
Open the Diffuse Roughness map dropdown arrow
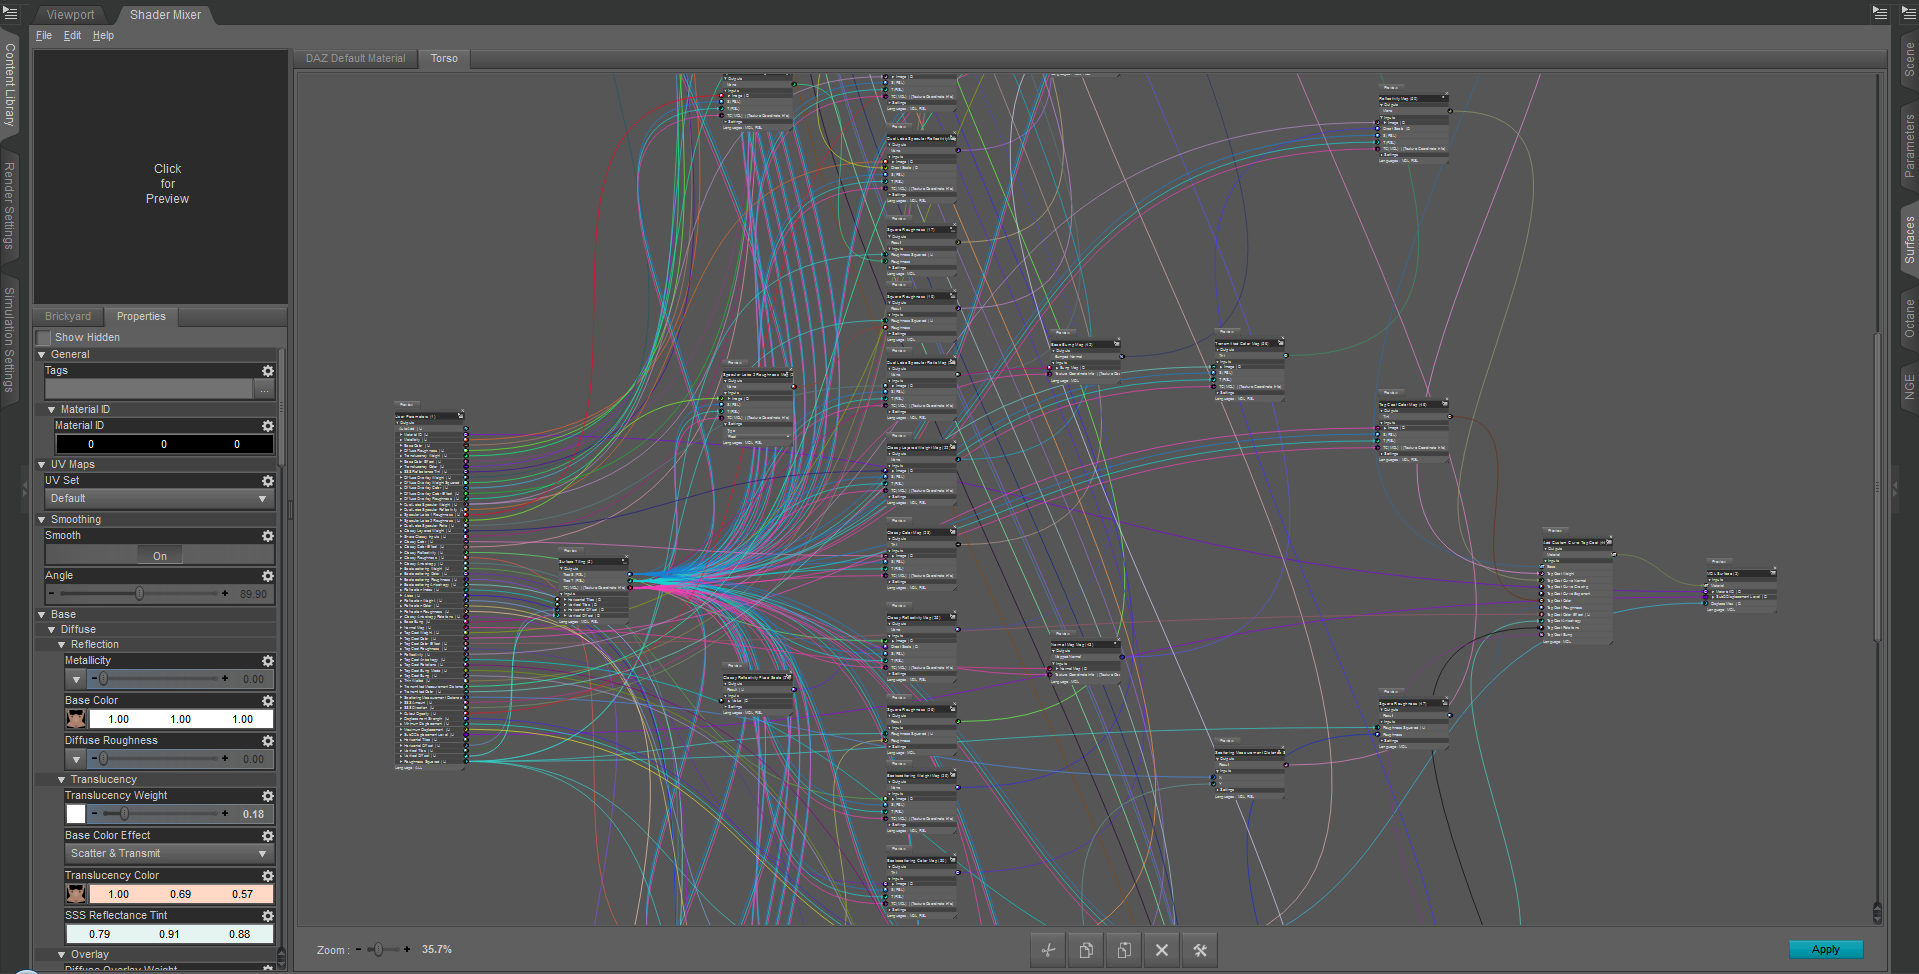(x=76, y=759)
